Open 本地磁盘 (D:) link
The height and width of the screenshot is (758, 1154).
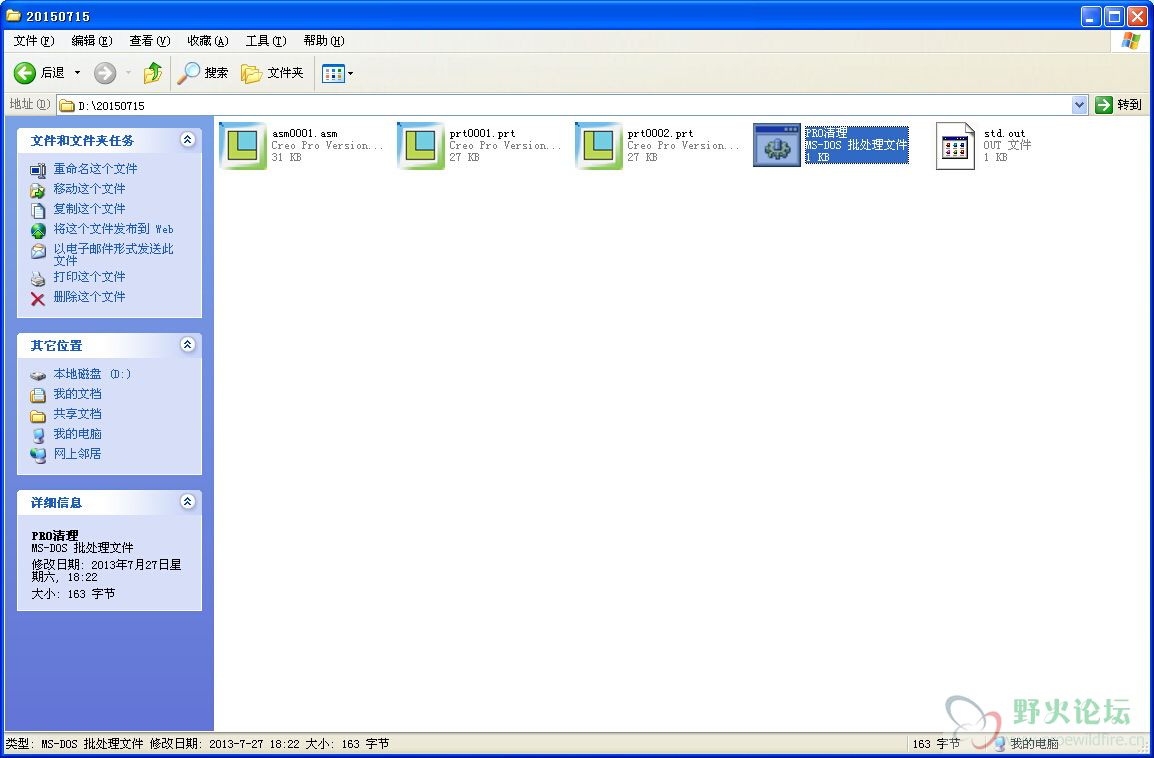click(92, 374)
